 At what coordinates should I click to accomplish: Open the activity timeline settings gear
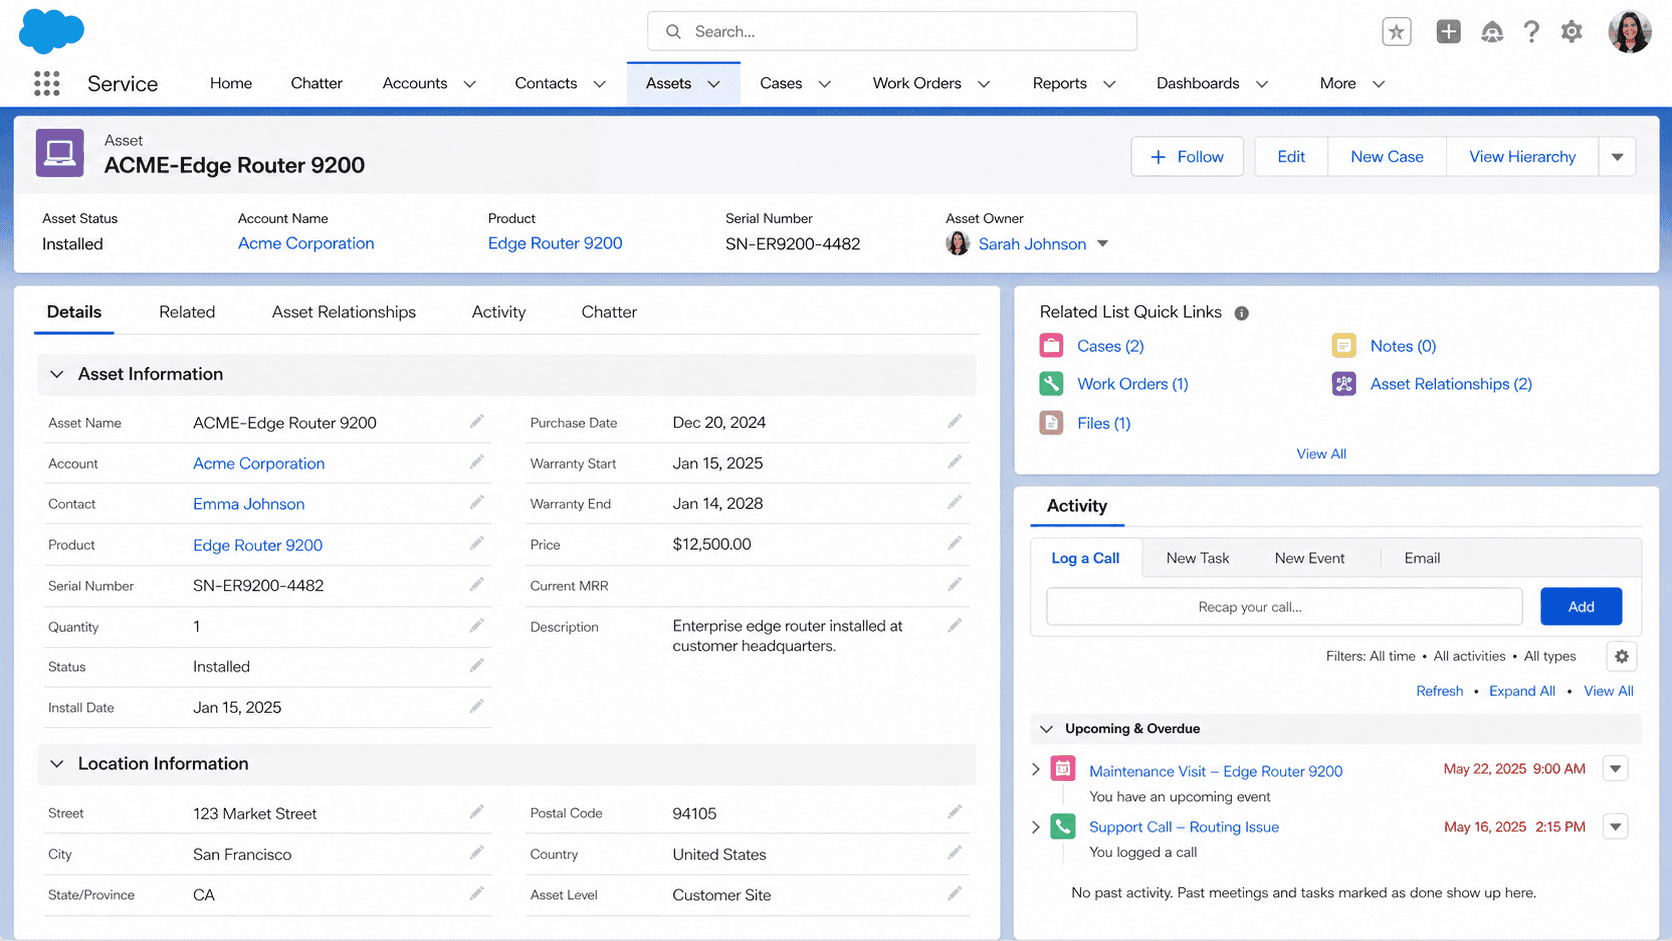(1622, 656)
